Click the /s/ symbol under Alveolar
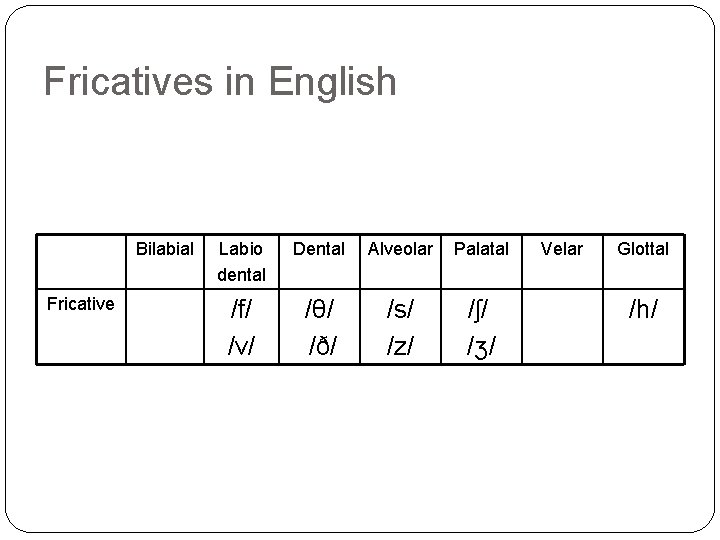Image resolution: width=720 pixels, height=540 pixels. [400, 309]
